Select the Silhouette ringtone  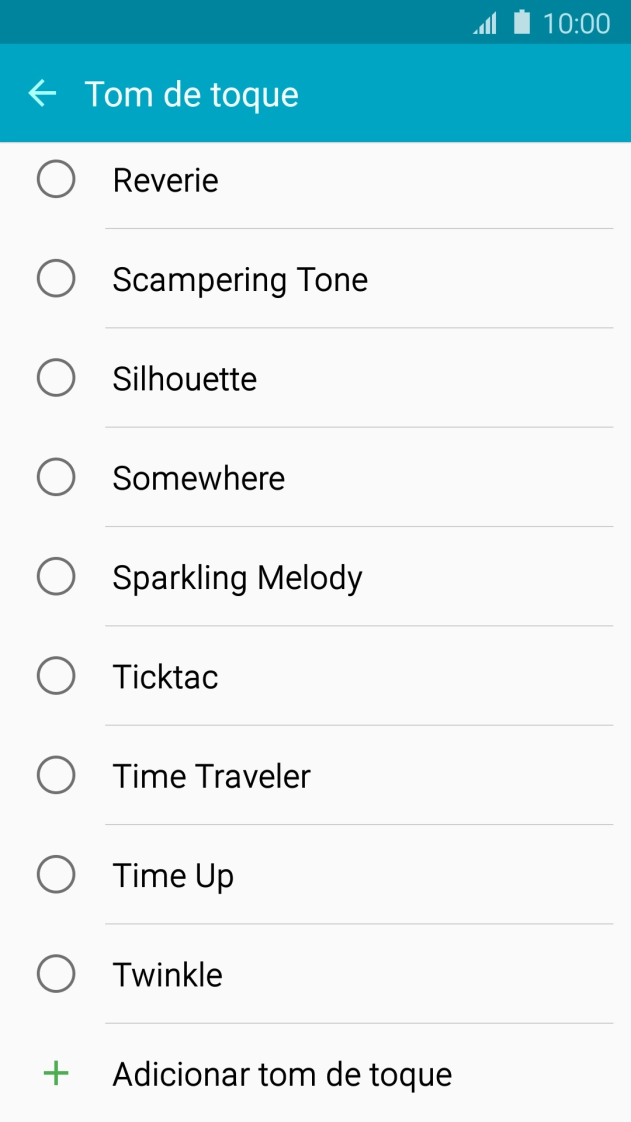56,378
